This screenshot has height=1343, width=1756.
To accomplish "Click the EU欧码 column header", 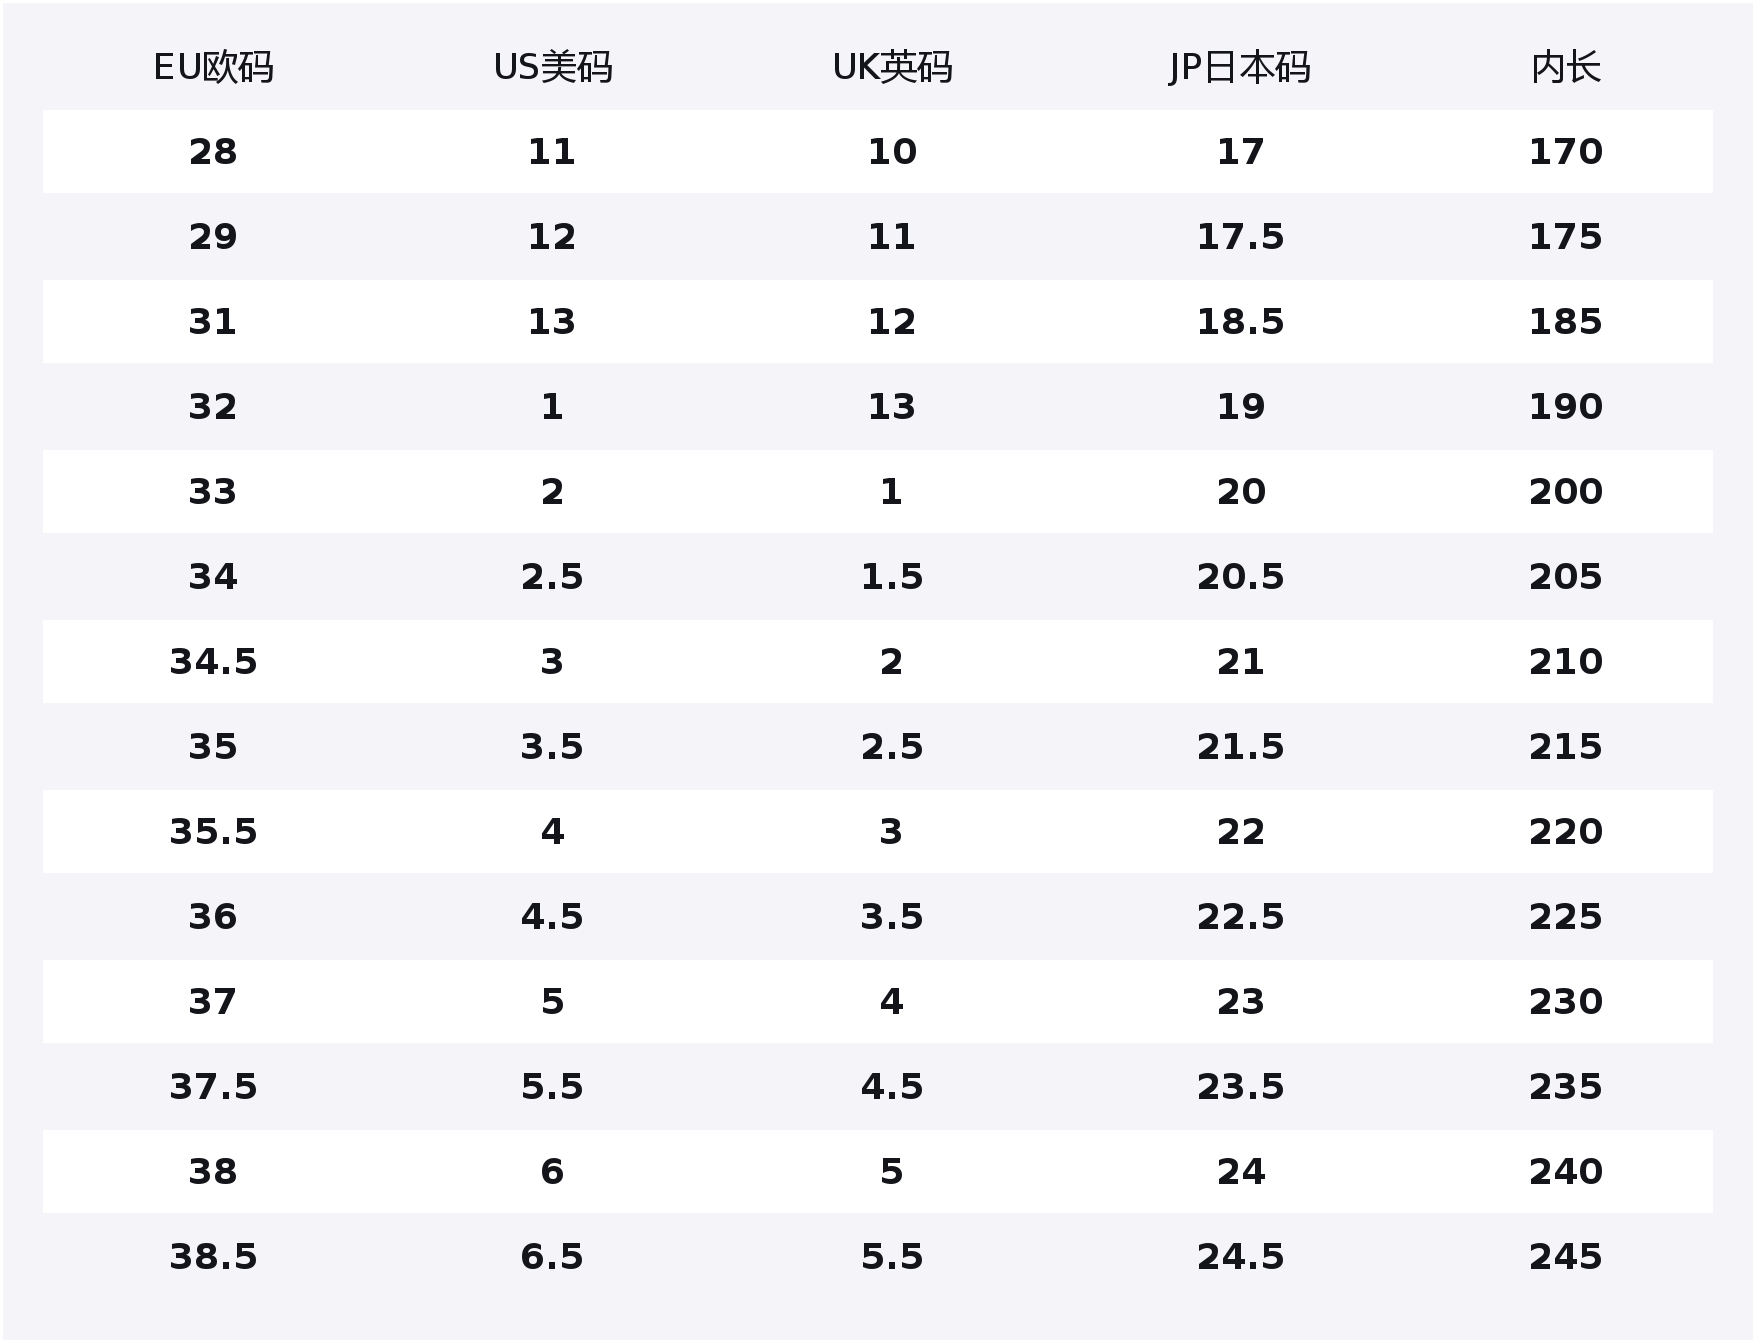I will (213, 68).
